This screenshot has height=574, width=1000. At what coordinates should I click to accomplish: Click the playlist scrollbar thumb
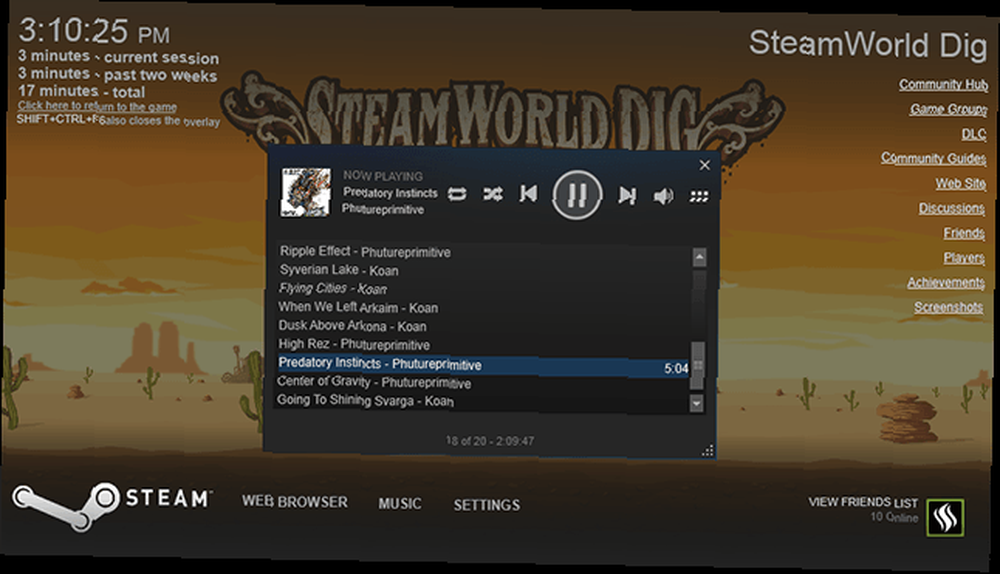(698, 365)
